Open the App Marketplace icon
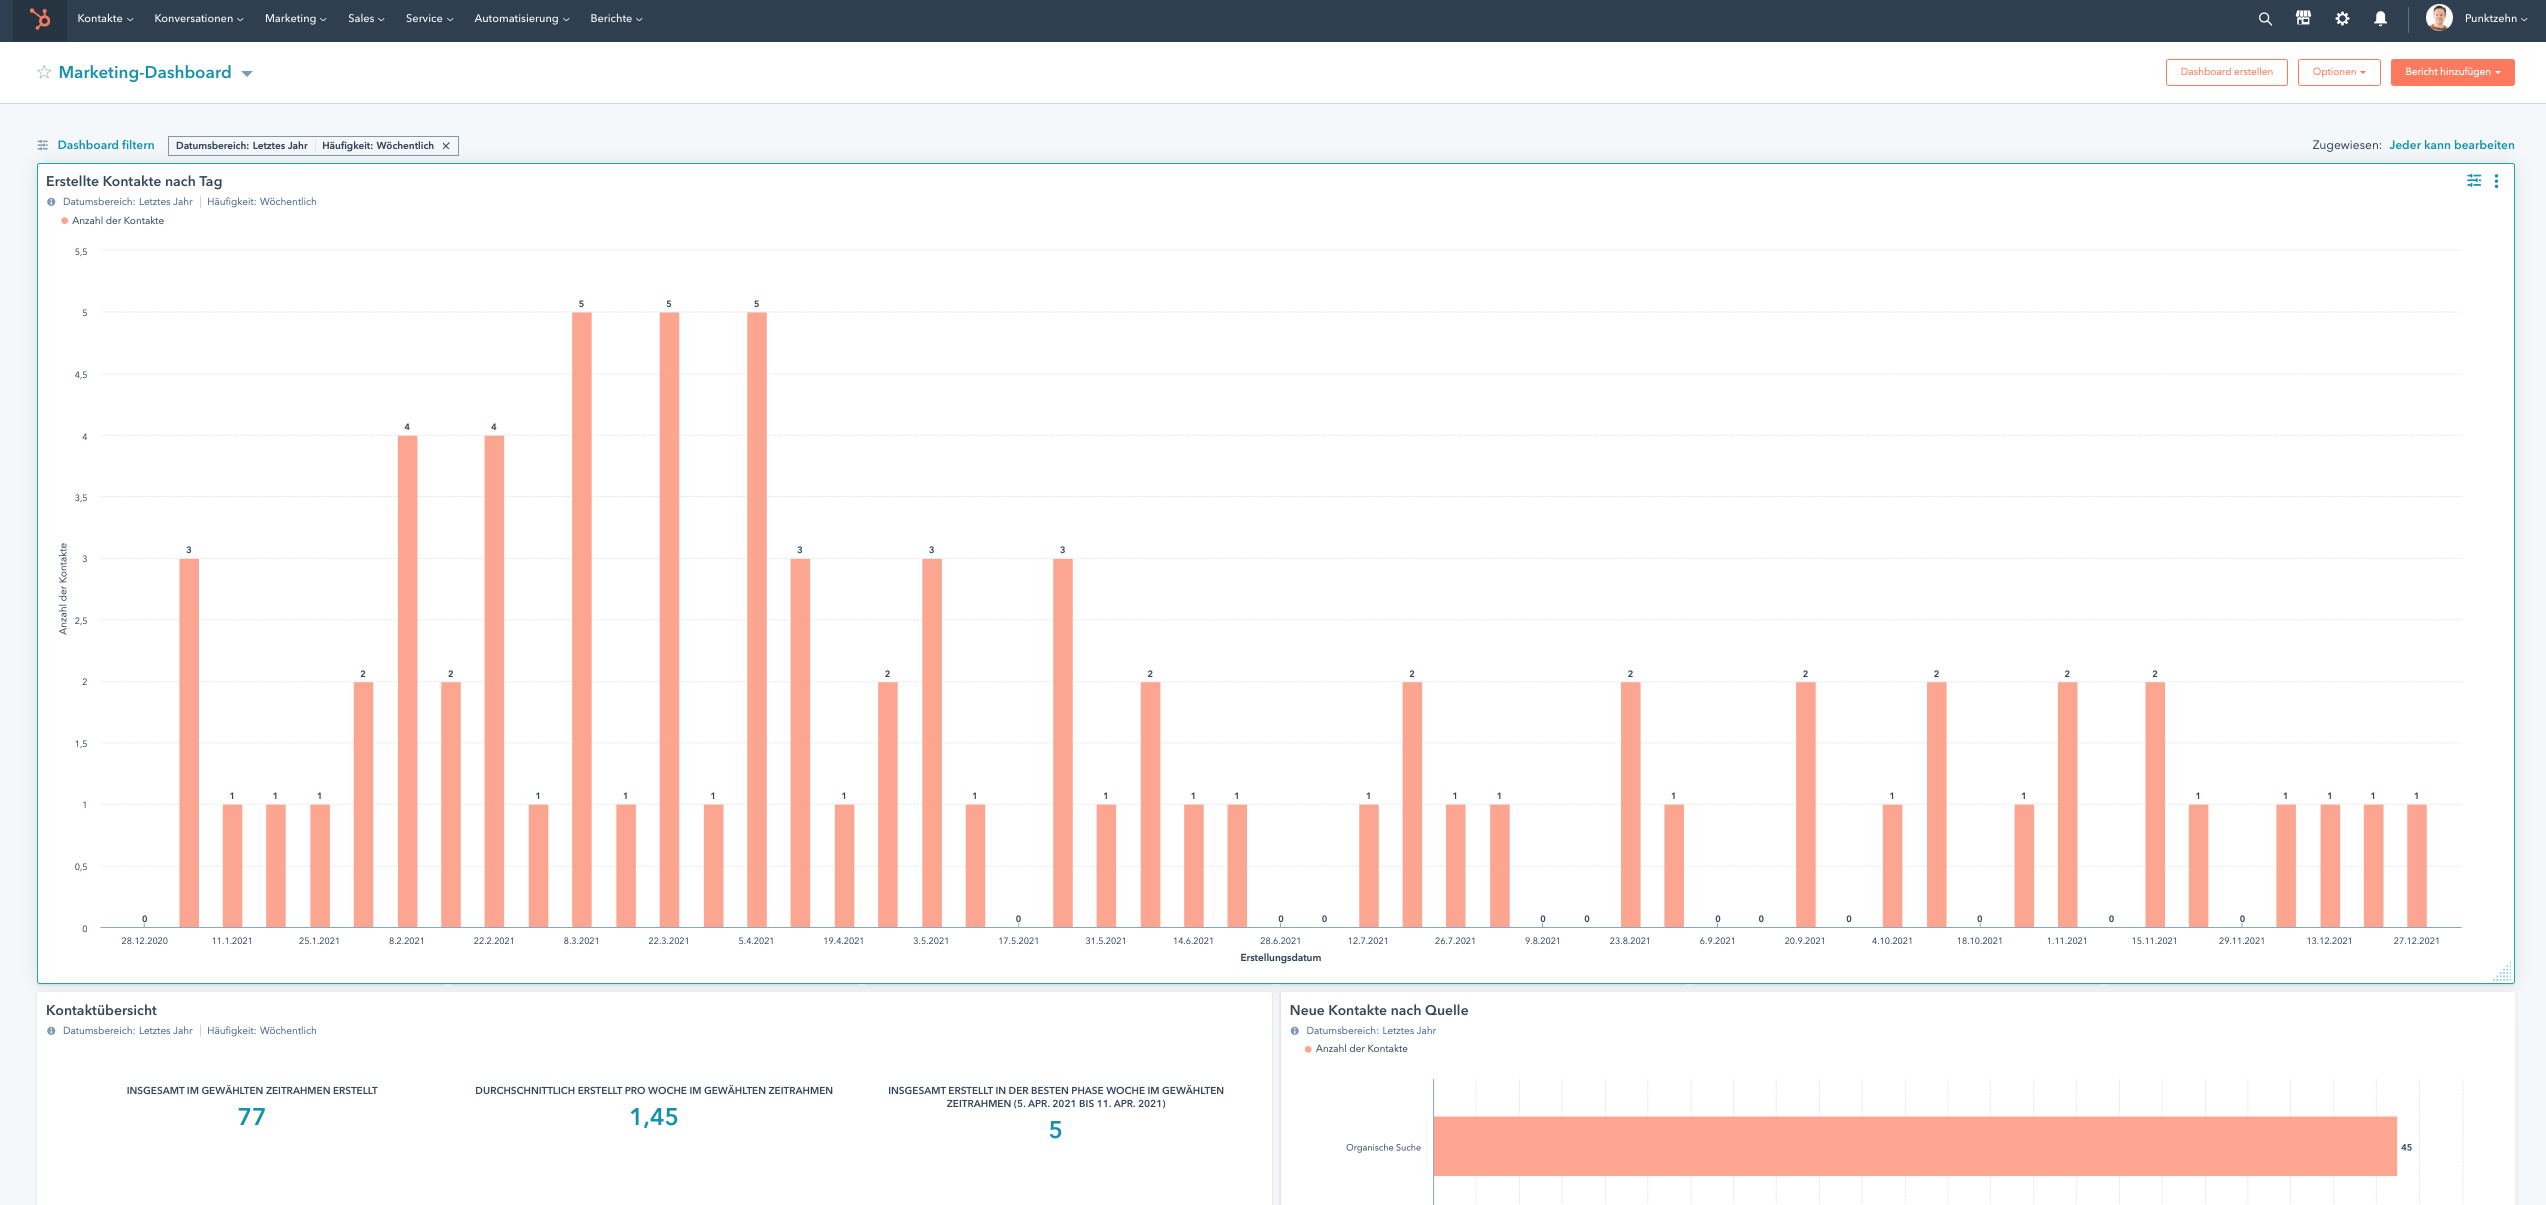Image resolution: width=2546 pixels, height=1205 pixels. (x=2302, y=18)
